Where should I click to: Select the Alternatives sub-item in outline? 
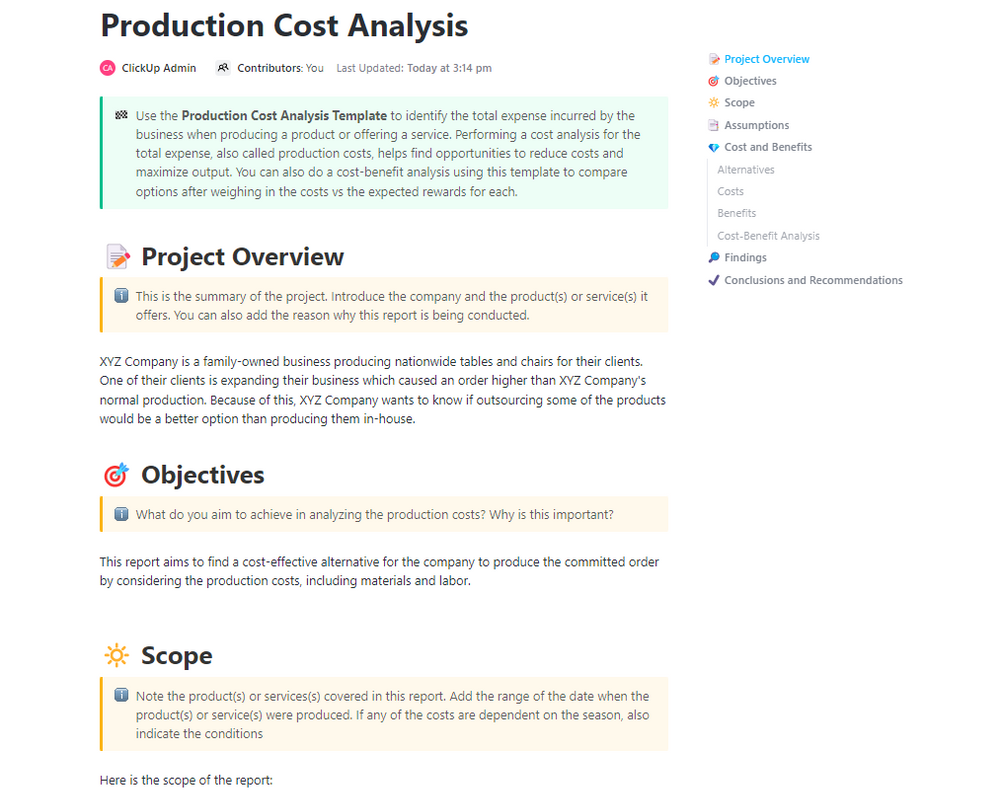(746, 170)
